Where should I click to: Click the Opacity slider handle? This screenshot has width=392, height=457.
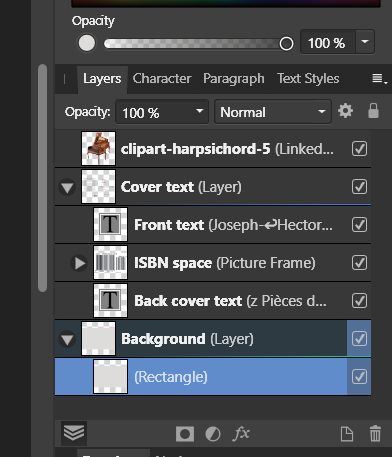(x=286, y=44)
